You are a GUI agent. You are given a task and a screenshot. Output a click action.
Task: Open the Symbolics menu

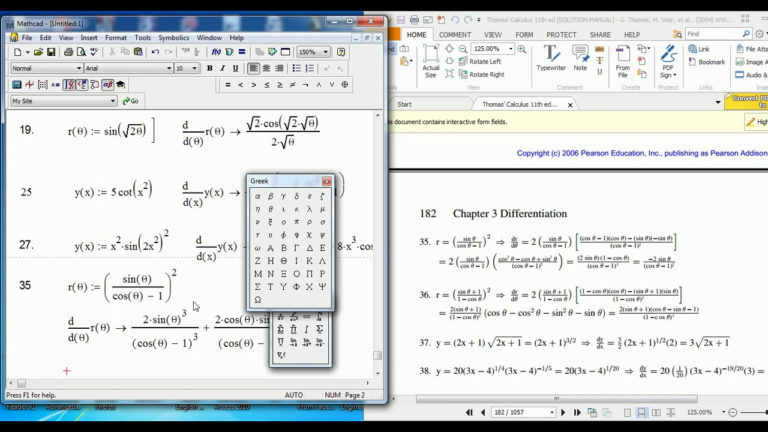pos(174,38)
